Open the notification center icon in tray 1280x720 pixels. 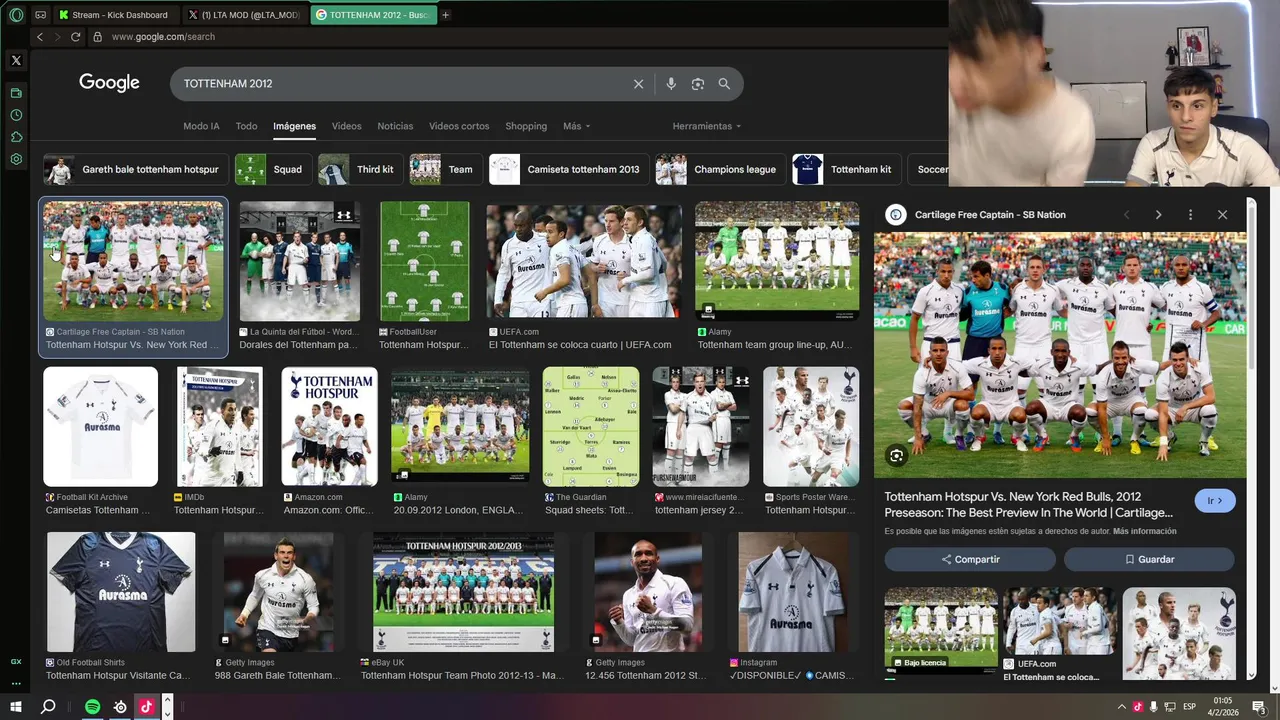coord(1258,707)
